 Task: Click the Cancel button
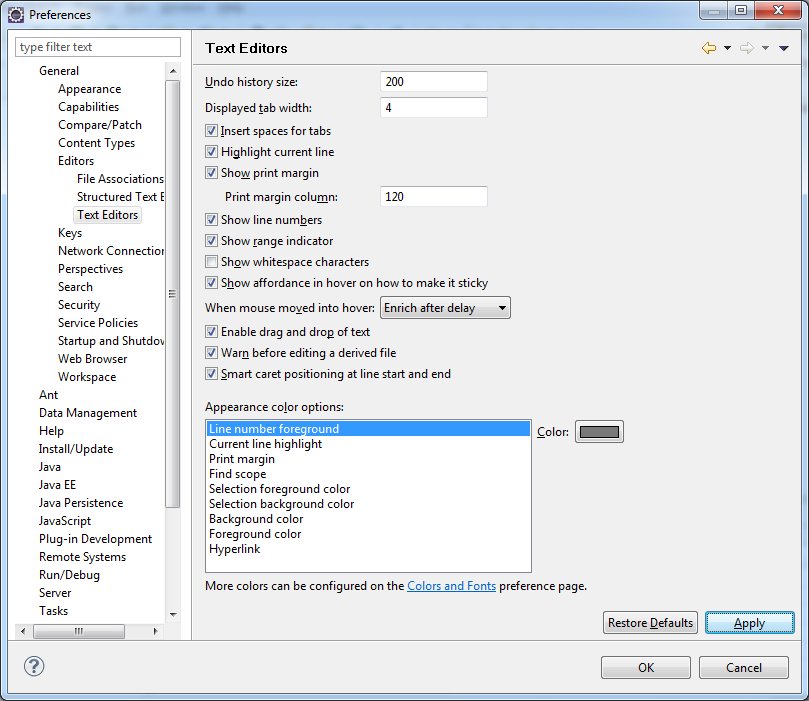743,667
